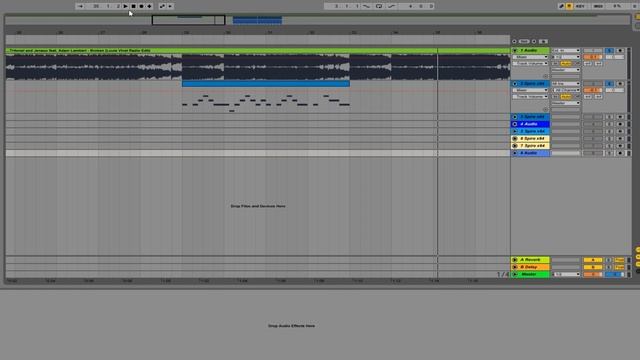Viewport: 640px width, 360px height.
Task: Click the arrangement overview view box
Action: (x=188, y=20)
